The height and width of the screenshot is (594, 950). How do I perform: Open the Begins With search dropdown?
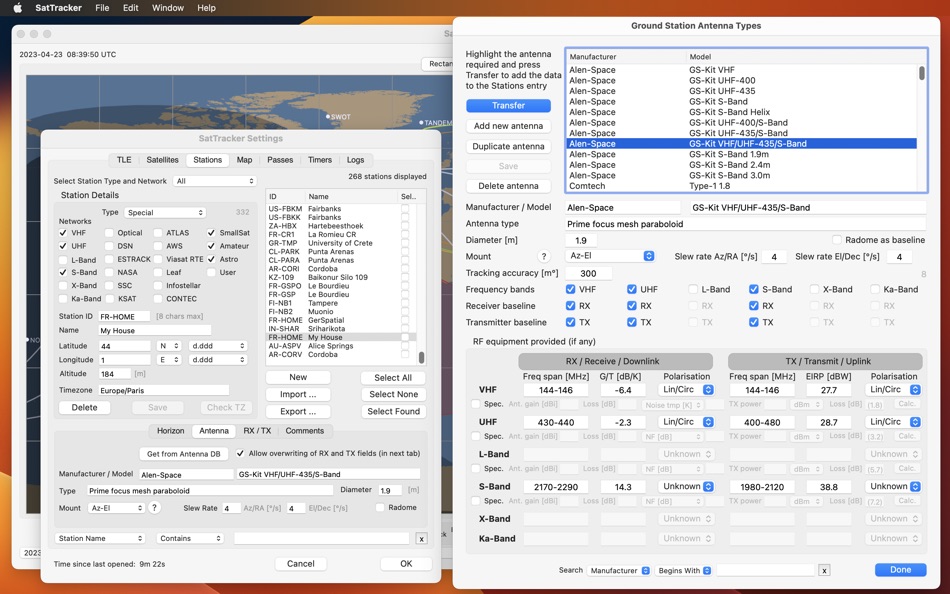(x=683, y=570)
